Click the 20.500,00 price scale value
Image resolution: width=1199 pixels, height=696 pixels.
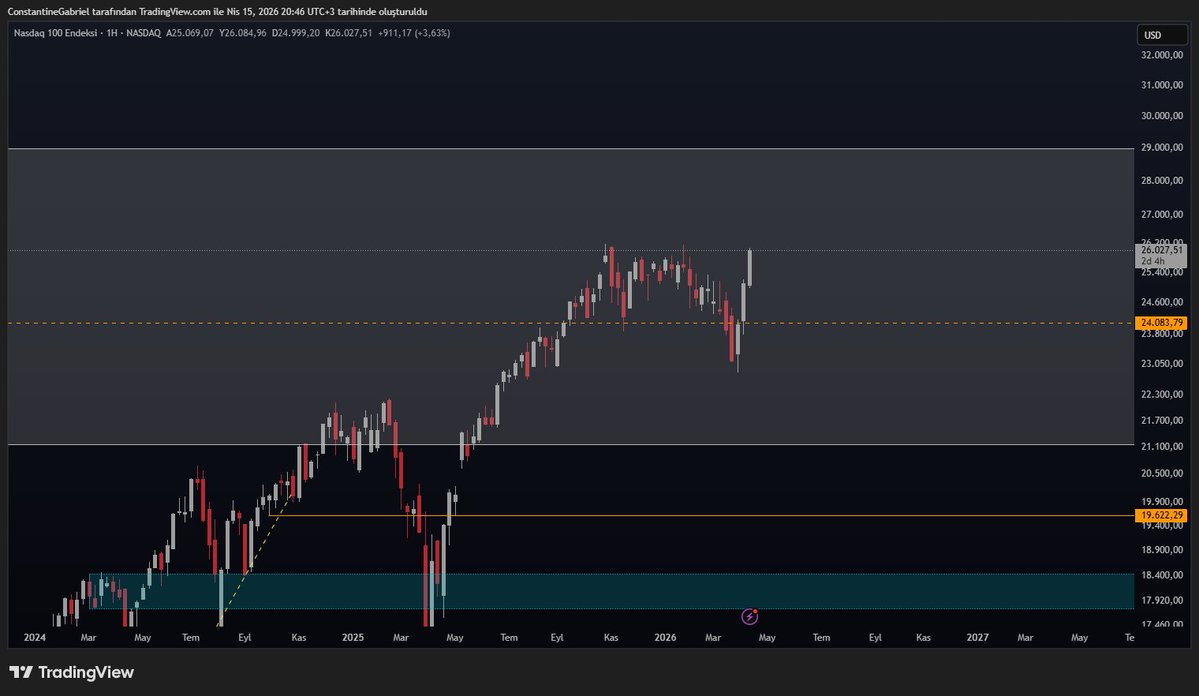(1162, 473)
